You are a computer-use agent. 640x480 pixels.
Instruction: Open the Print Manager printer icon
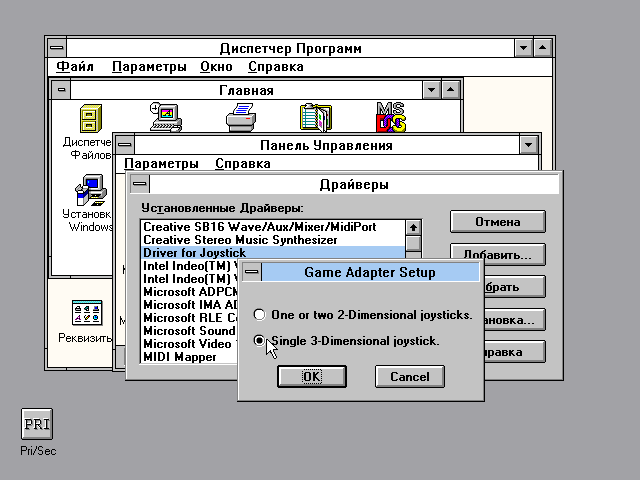point(241,118)
